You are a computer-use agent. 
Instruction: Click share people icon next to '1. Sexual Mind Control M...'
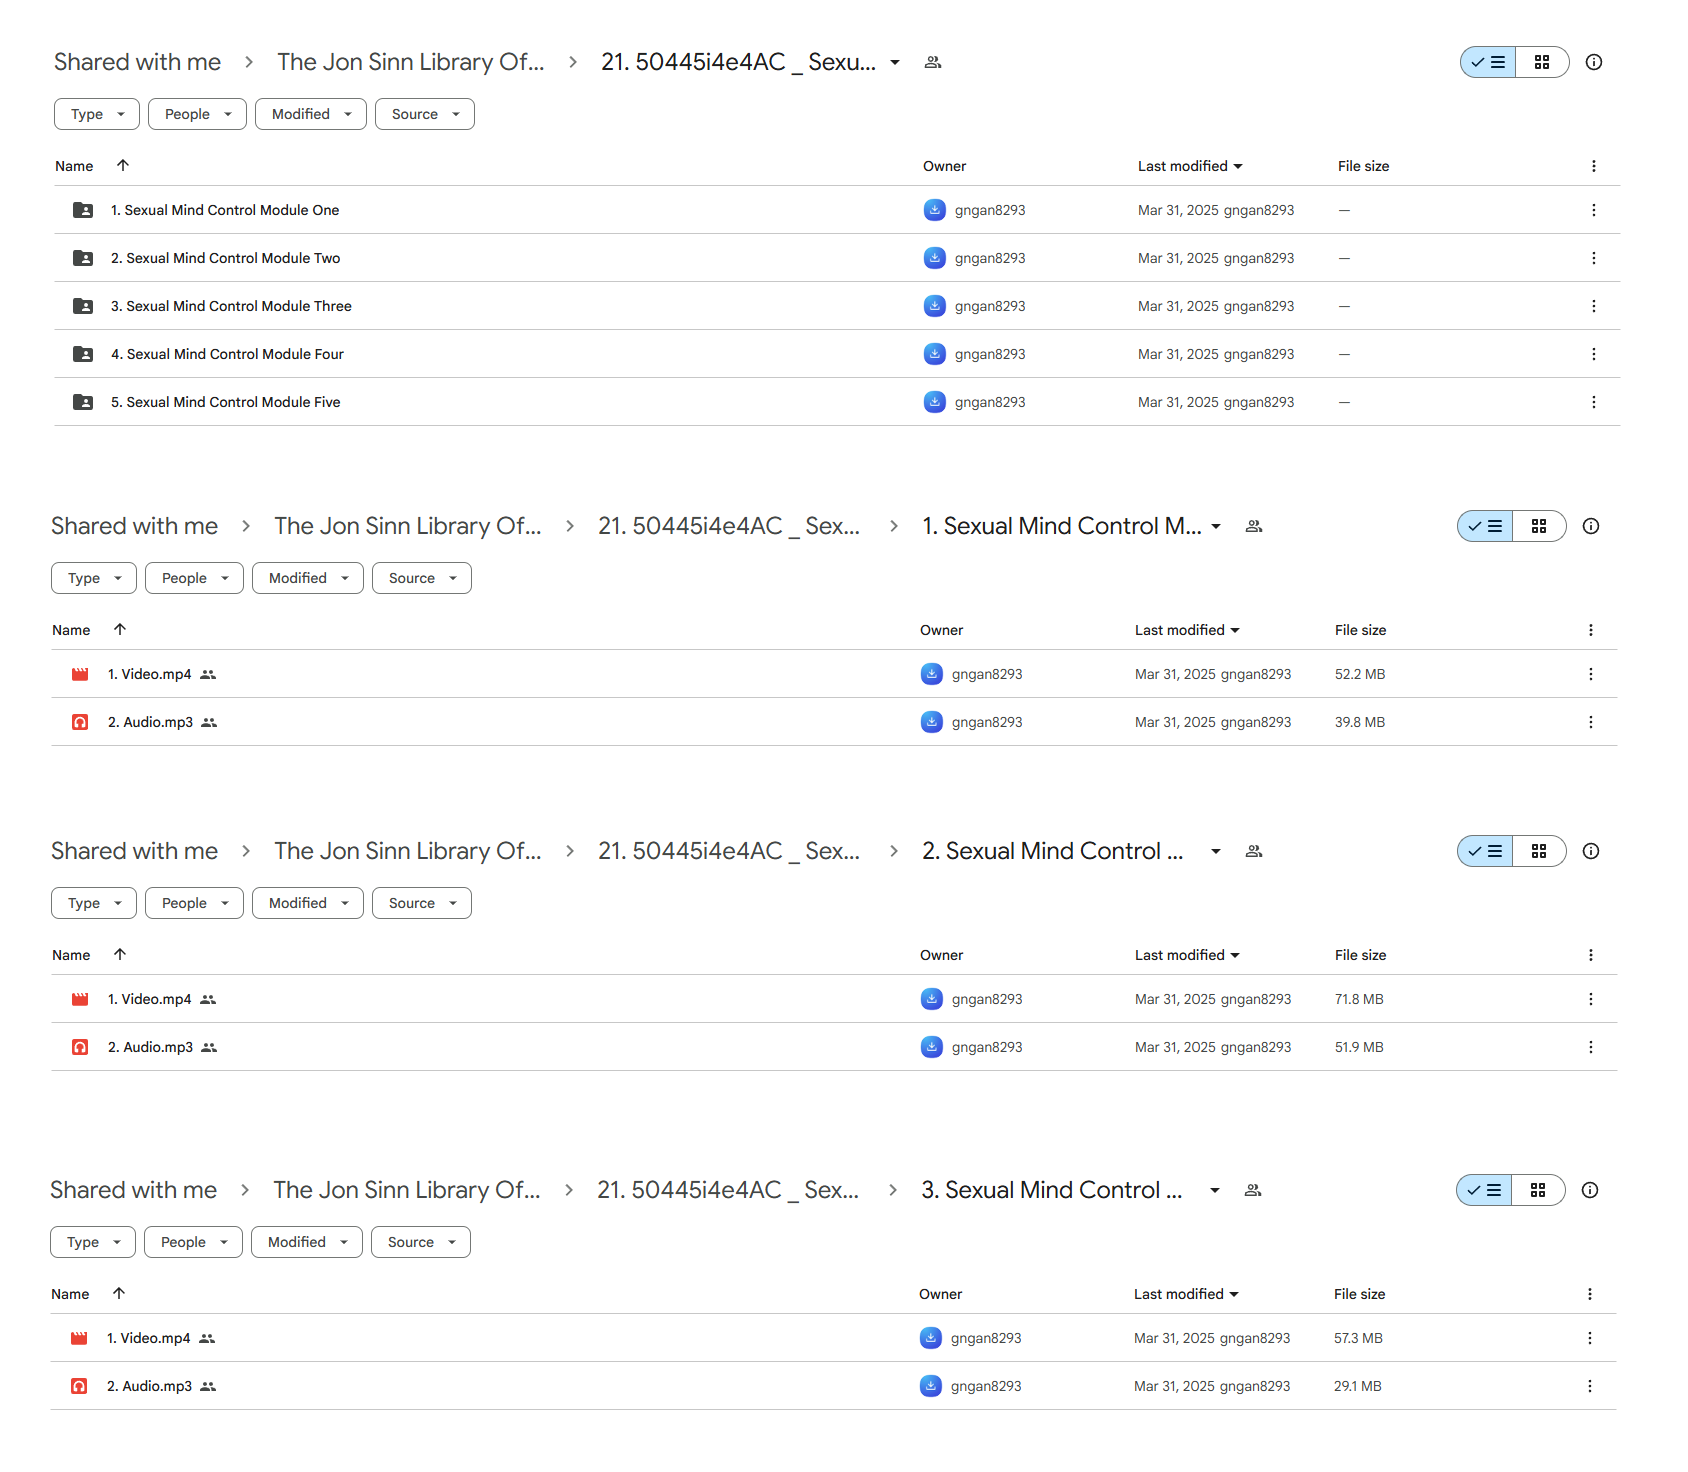click(1254, 526)
